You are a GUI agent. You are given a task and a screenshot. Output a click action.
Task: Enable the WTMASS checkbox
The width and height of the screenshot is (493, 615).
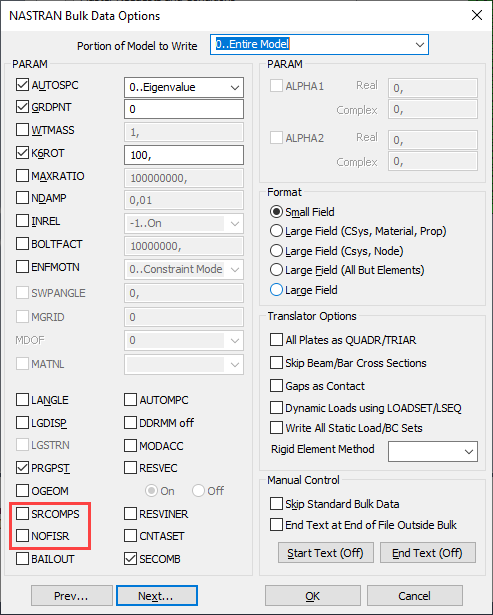tap(22, 129)
